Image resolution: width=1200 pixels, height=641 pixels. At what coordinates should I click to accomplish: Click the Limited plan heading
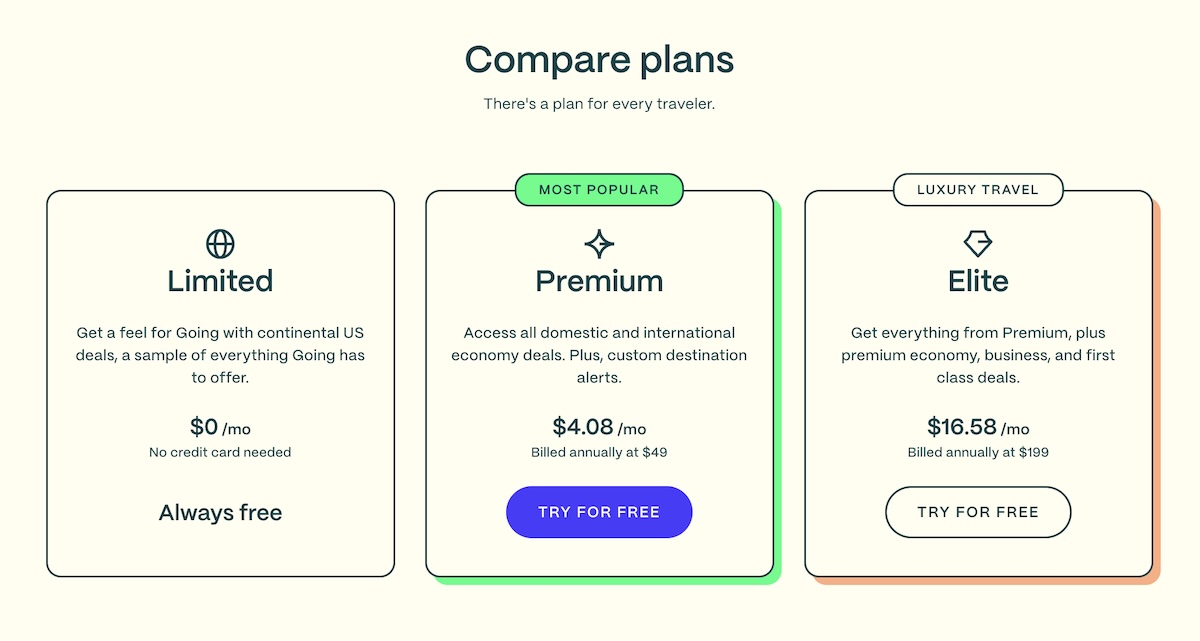click(x=220, y=281)
